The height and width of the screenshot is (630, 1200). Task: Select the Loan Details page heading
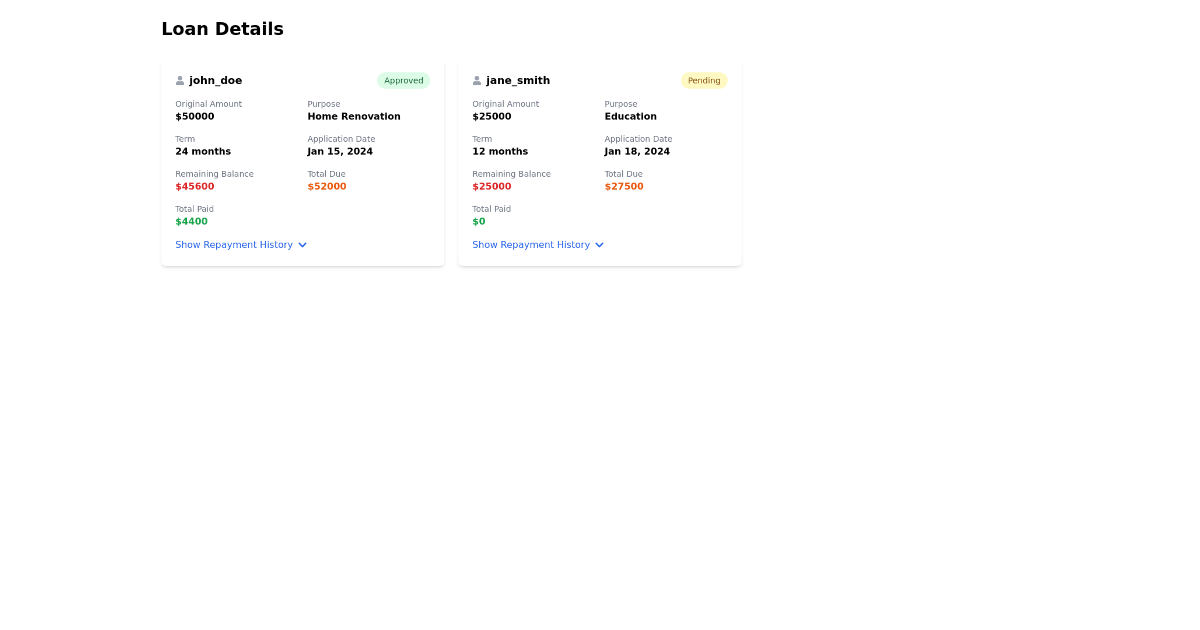click(x=222, y=28)
